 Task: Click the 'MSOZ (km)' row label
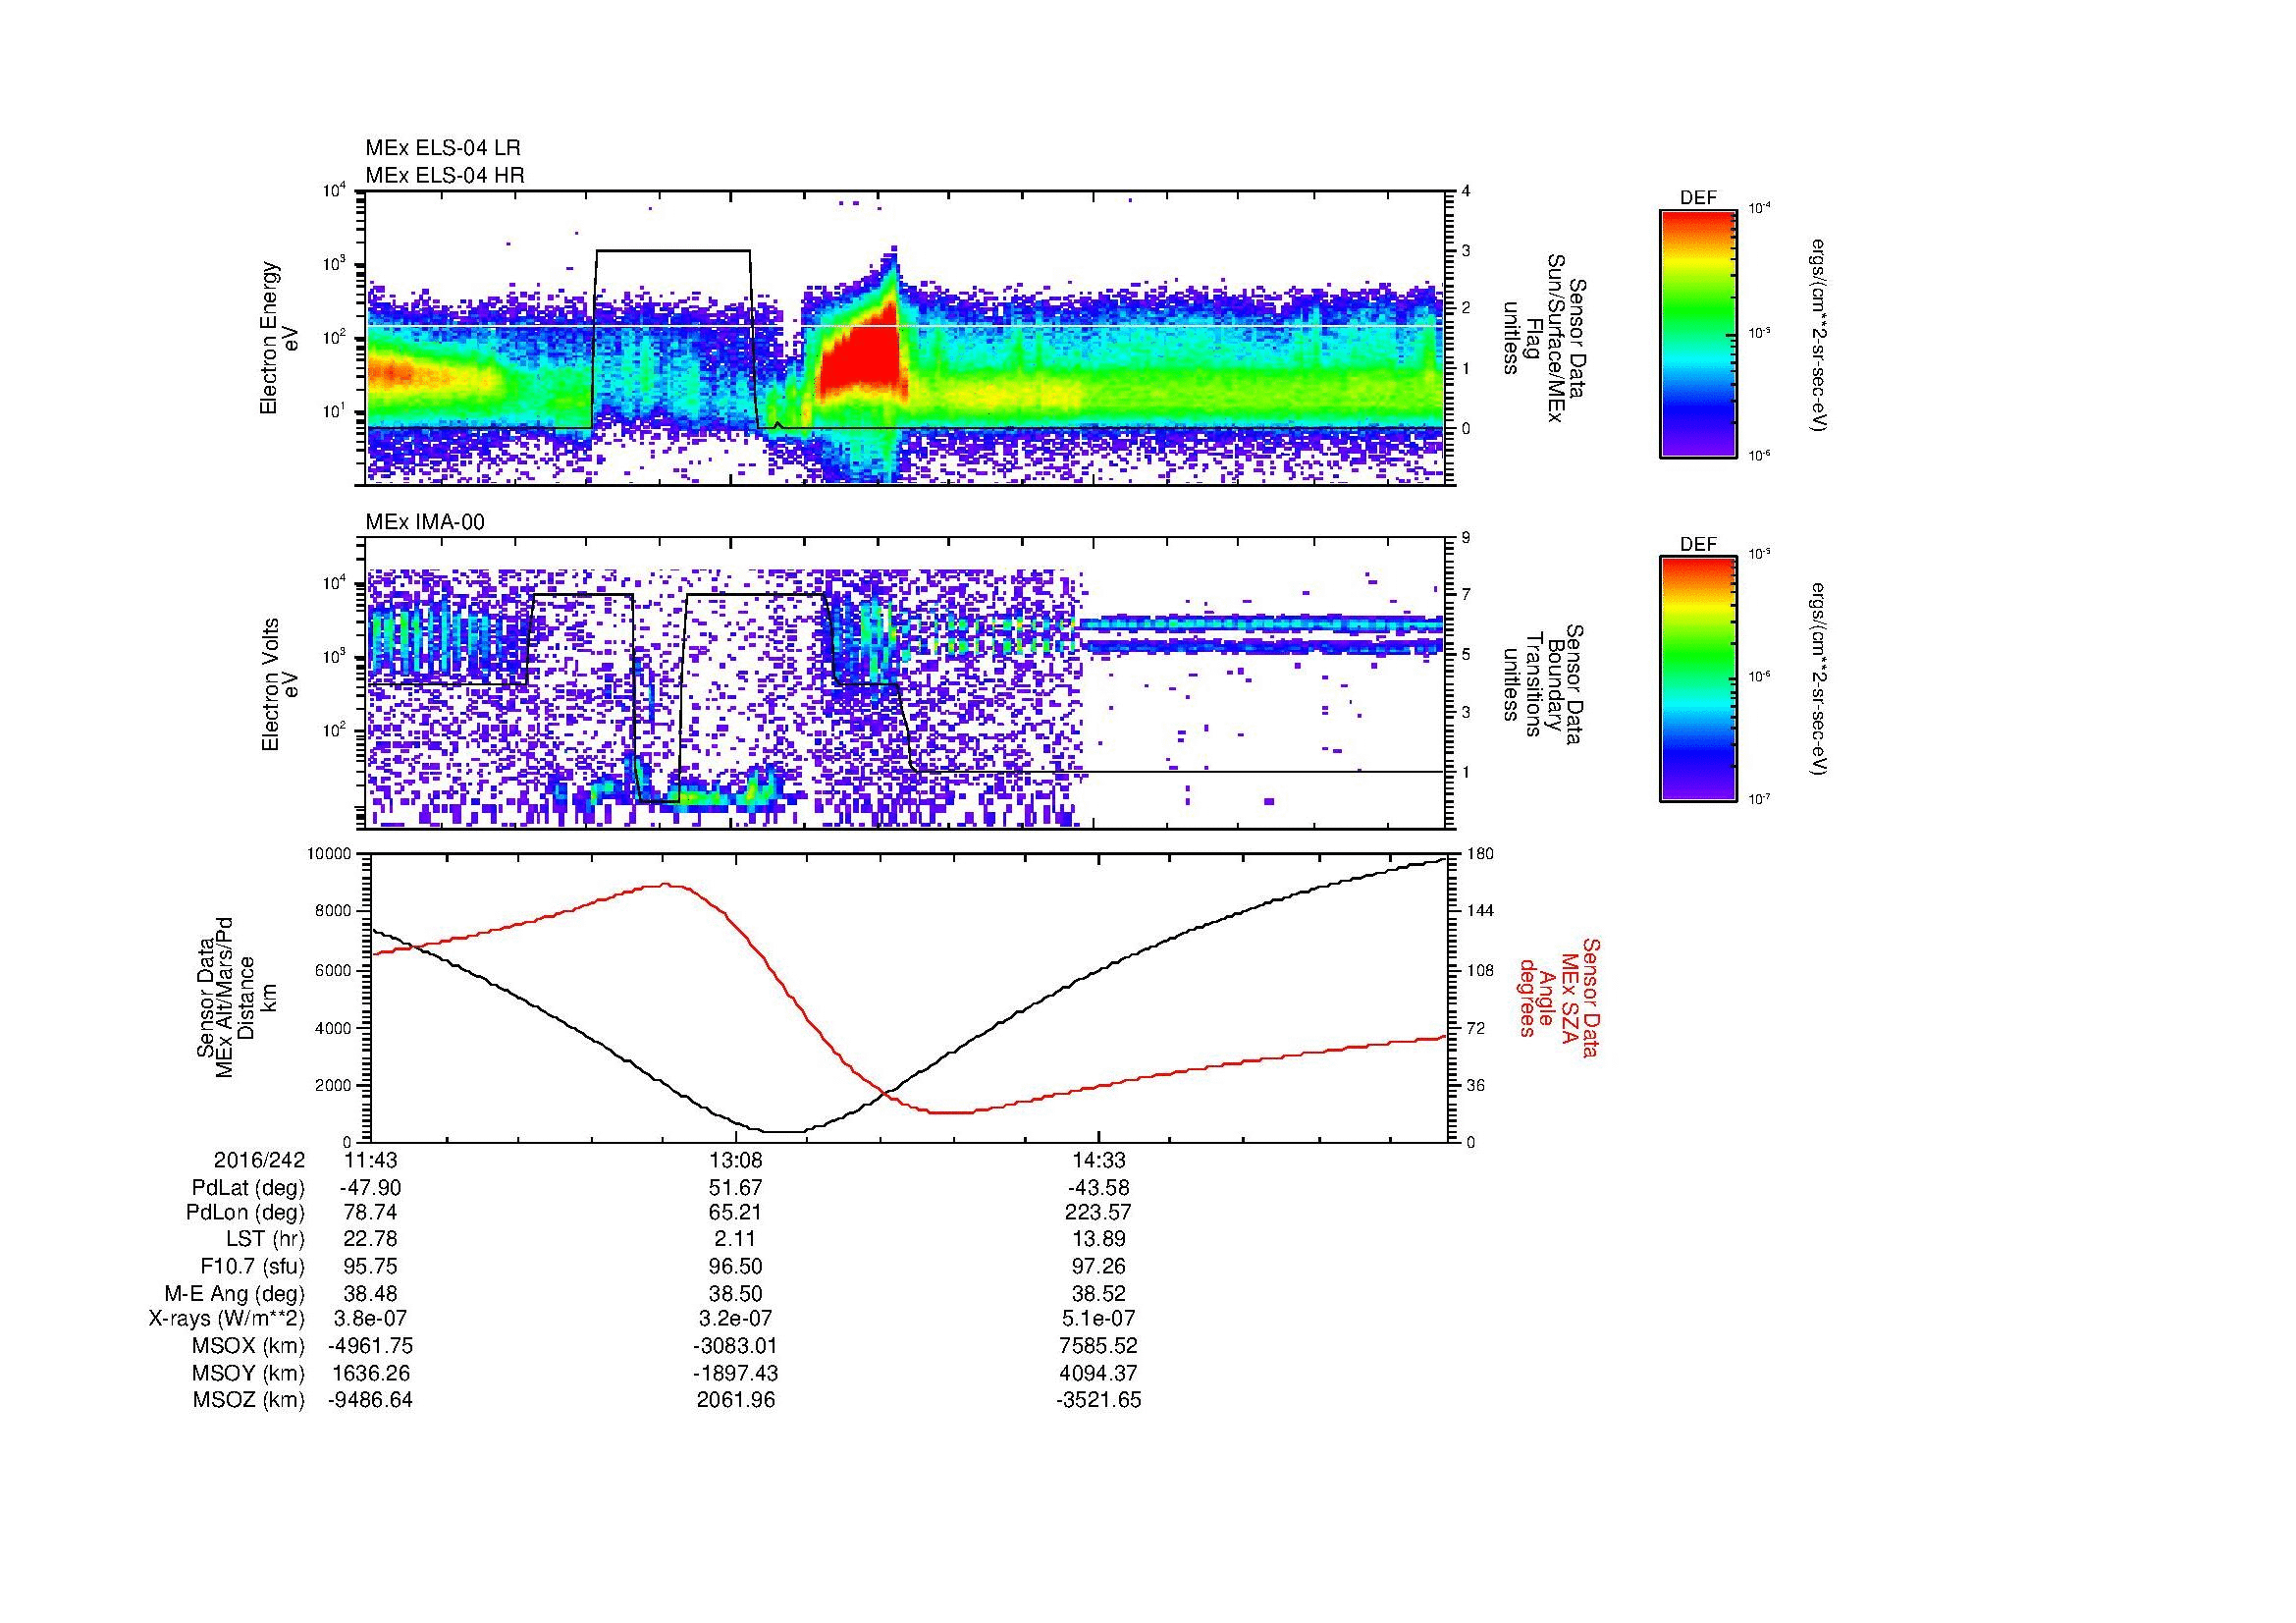coord(250,1400)
